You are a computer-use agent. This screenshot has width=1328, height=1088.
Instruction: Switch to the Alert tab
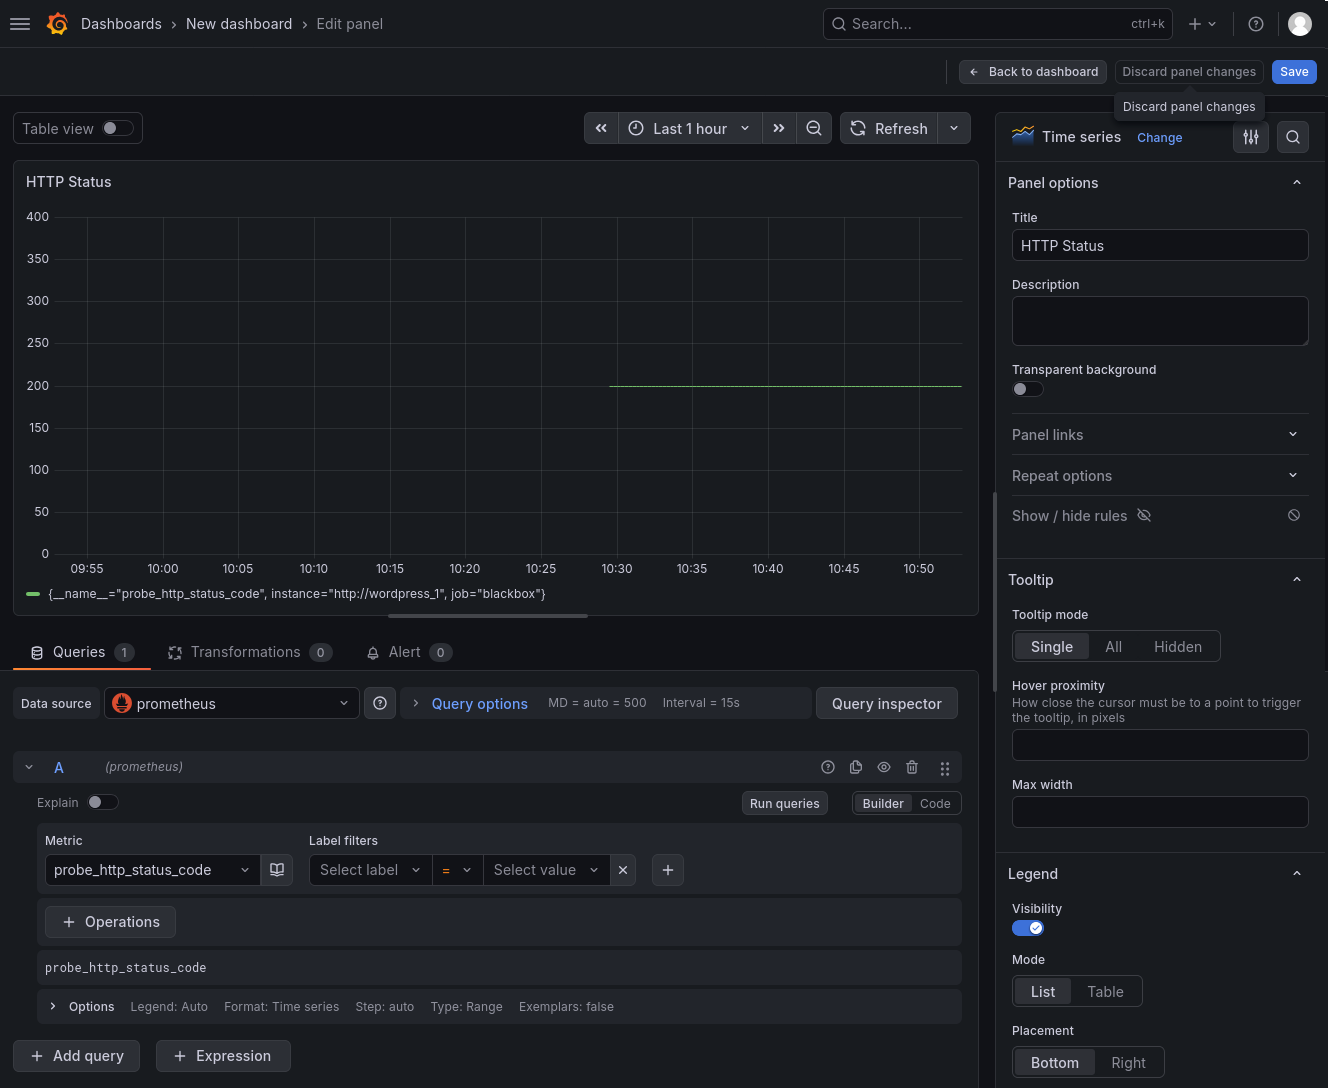point(409,652)
